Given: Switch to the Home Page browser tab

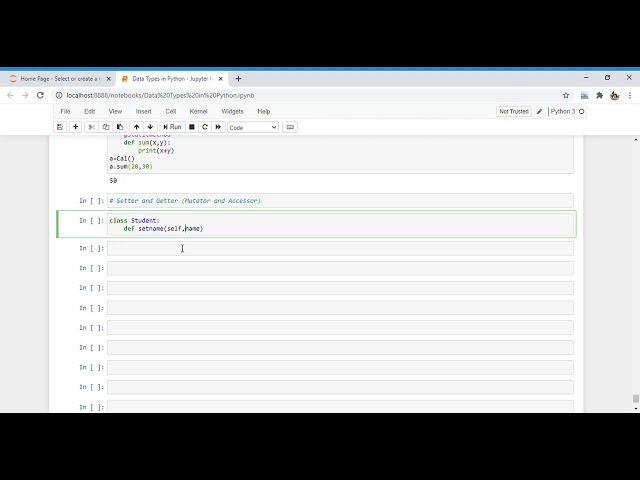Looking at the screenshot, I should (57, 79).
